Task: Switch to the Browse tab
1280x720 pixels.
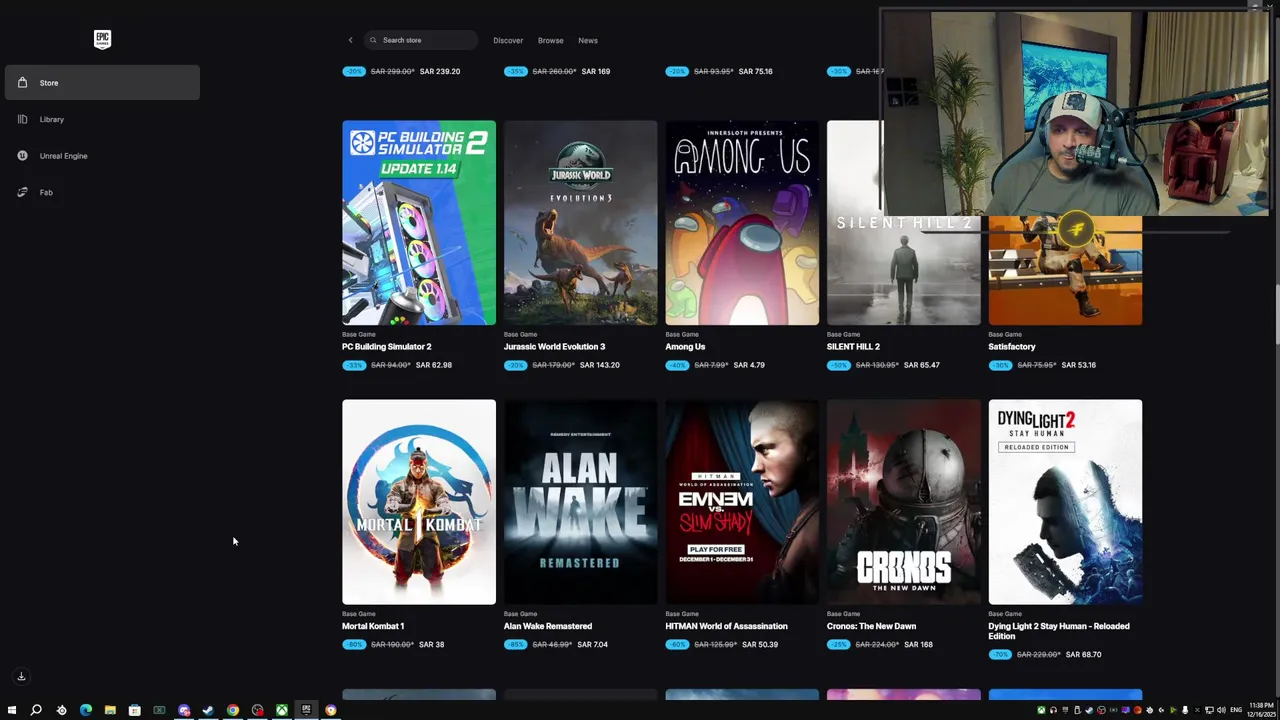Action: [x=550, y=40]
